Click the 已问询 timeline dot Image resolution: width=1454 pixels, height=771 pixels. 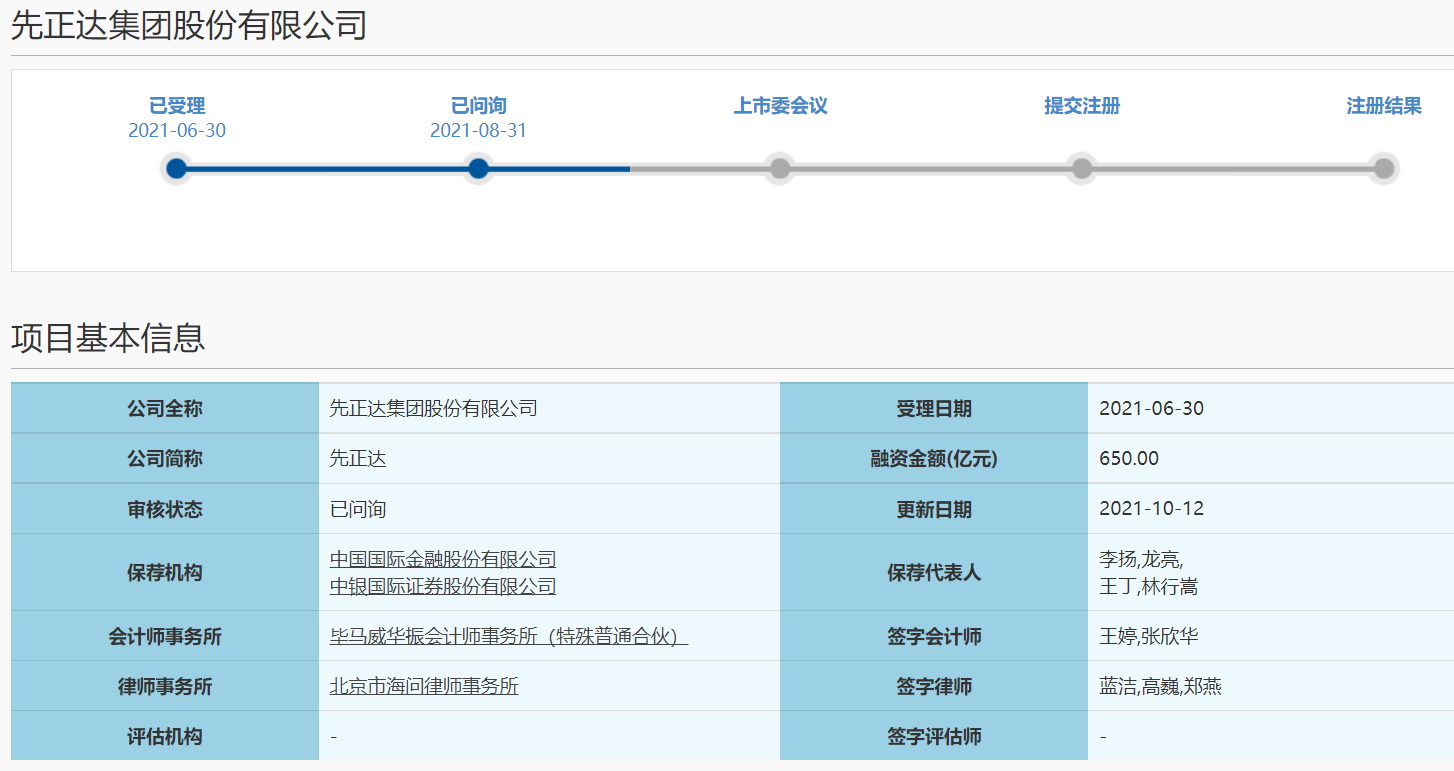(x=479, y=168)
